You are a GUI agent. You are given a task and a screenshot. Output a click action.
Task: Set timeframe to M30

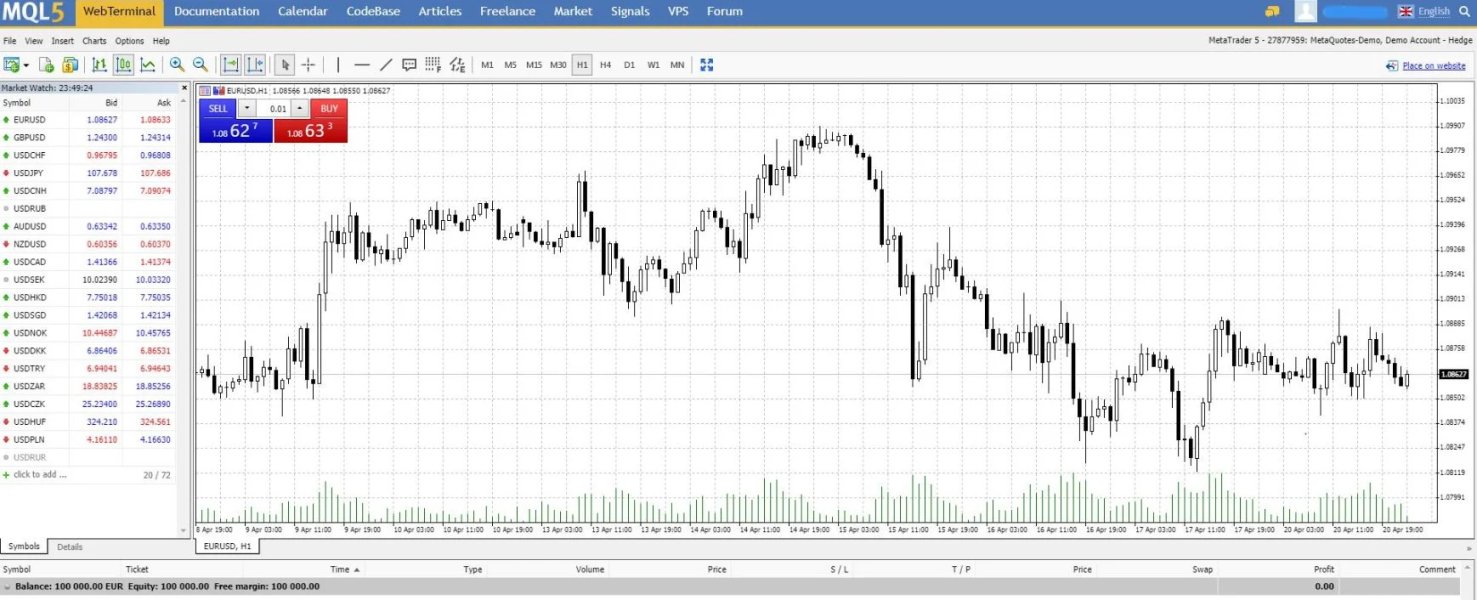click(x=558, y=65)
